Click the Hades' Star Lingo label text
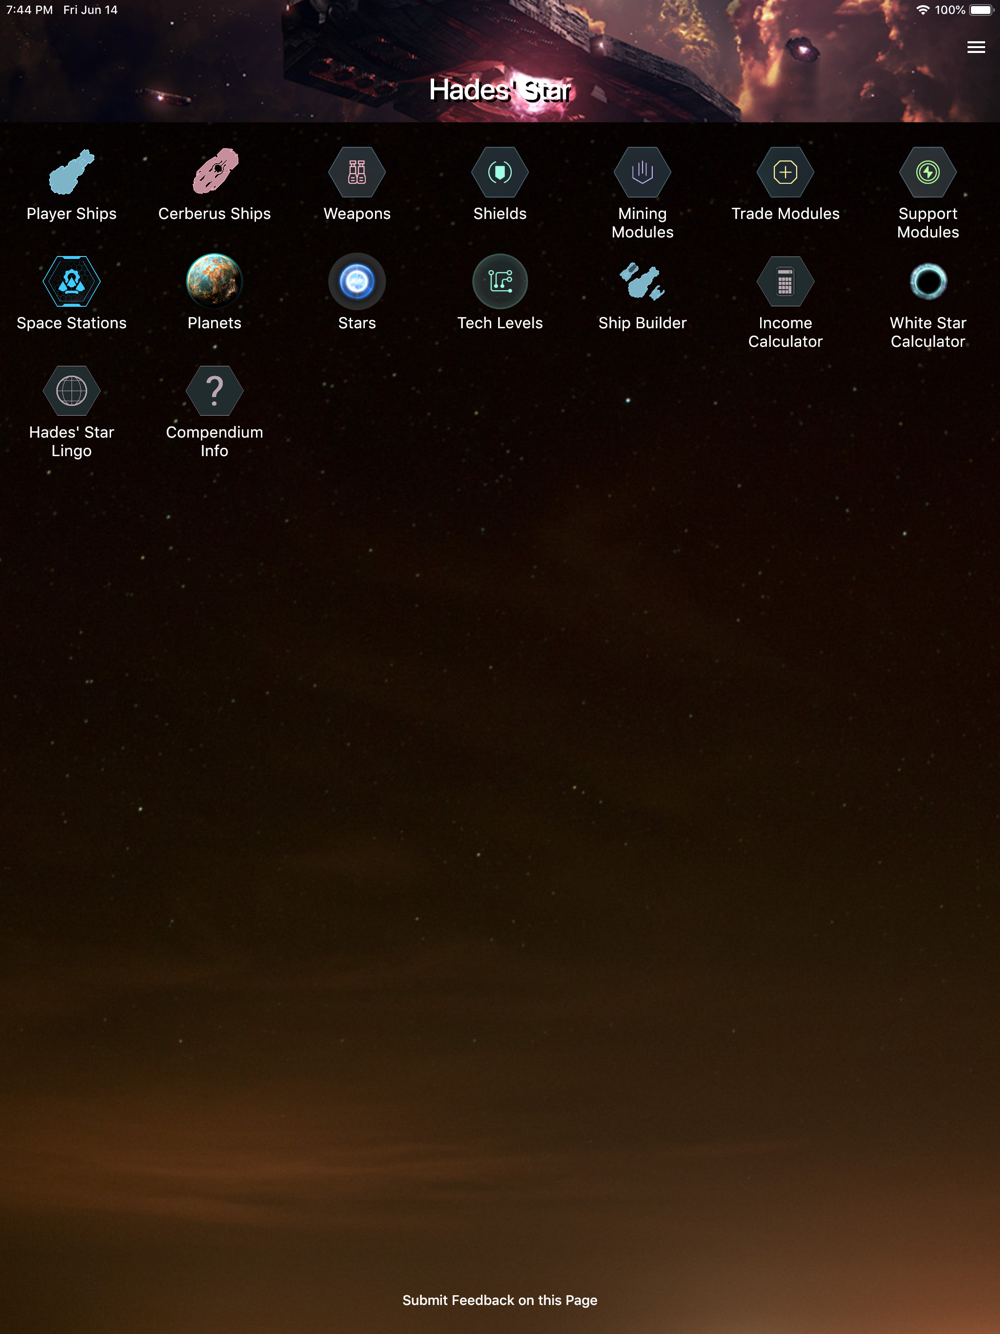This screenshot has height=1334, width=1000. click(71, 441)
